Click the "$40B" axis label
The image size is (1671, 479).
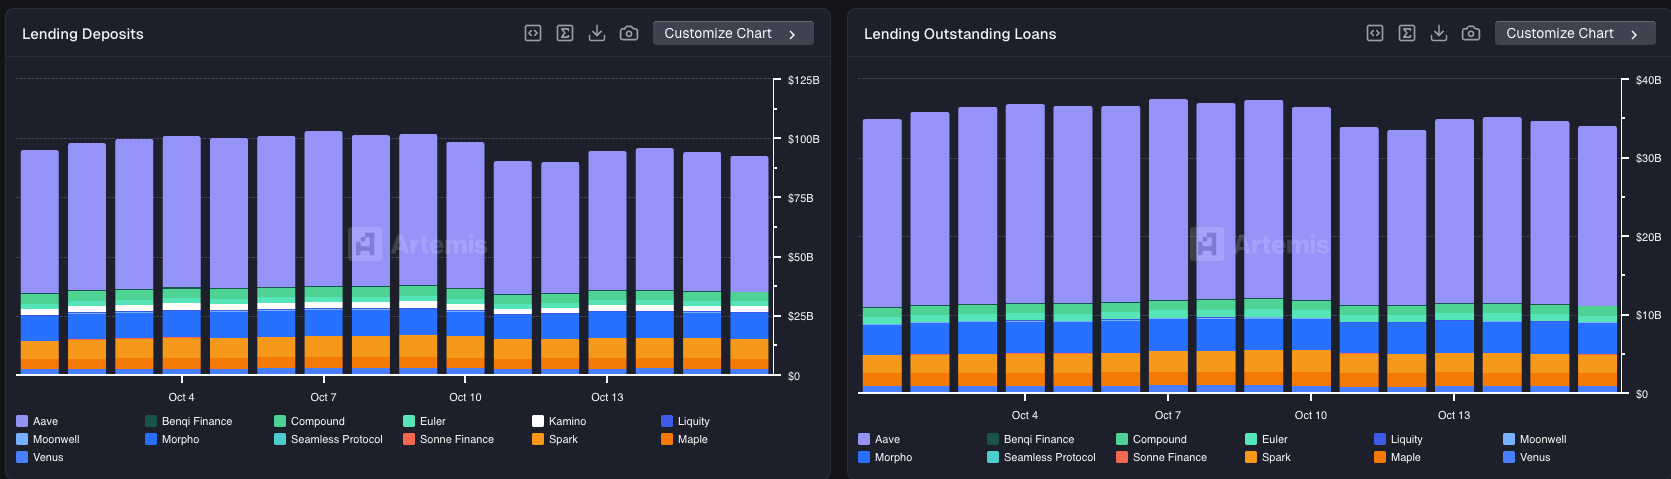pyautogui.click(x=1648, y=80)
